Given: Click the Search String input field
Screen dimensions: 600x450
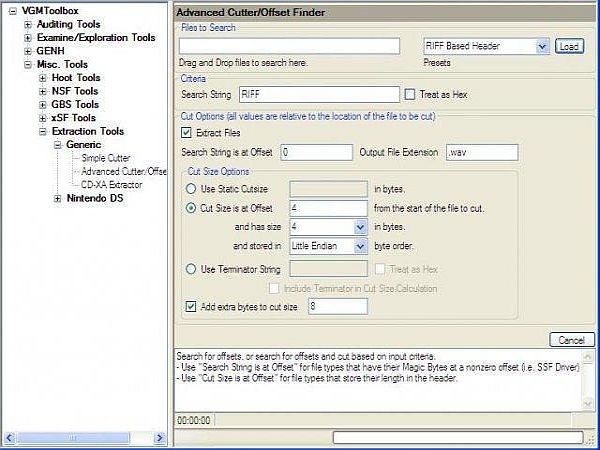Looking at the screenshot, I should pos(319,95).
